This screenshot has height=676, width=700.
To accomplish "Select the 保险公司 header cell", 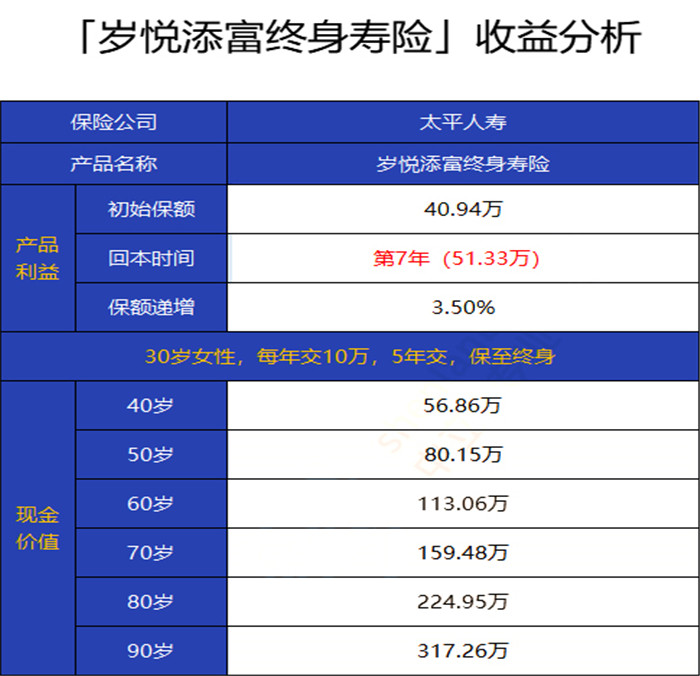I will click(x=114, y=122).
